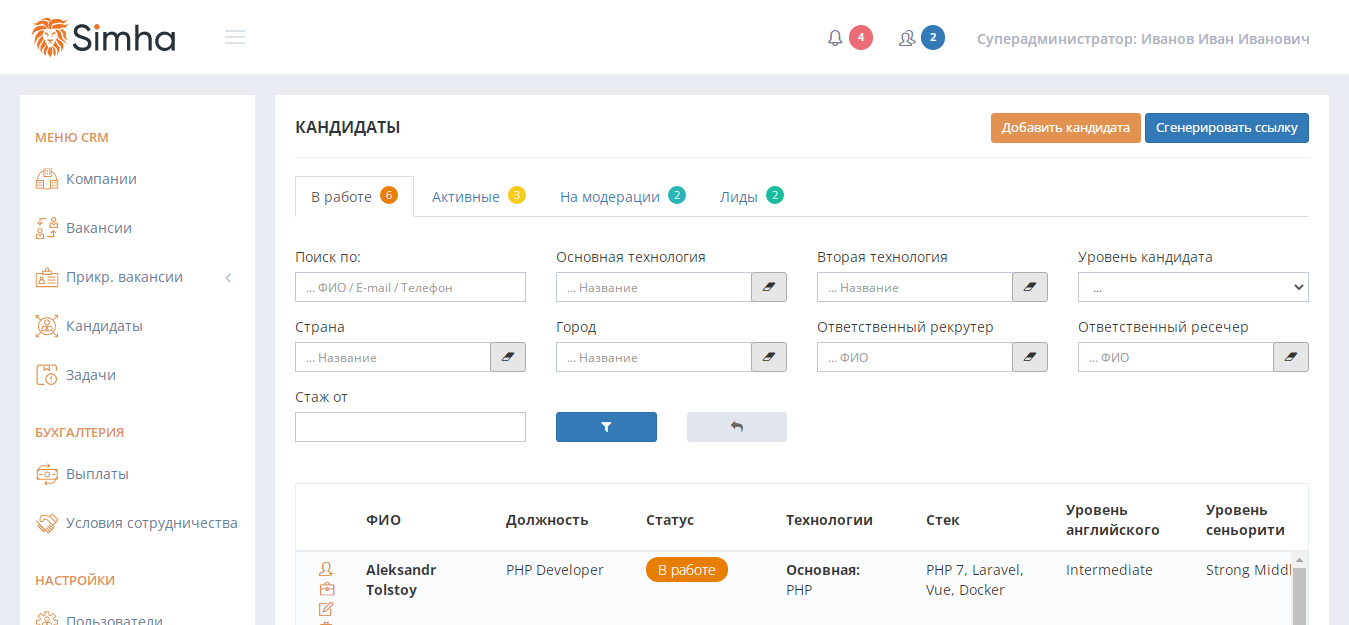Open the notifications bell icon
This screenshot has height=625, width=1349.
coord(835,38)
